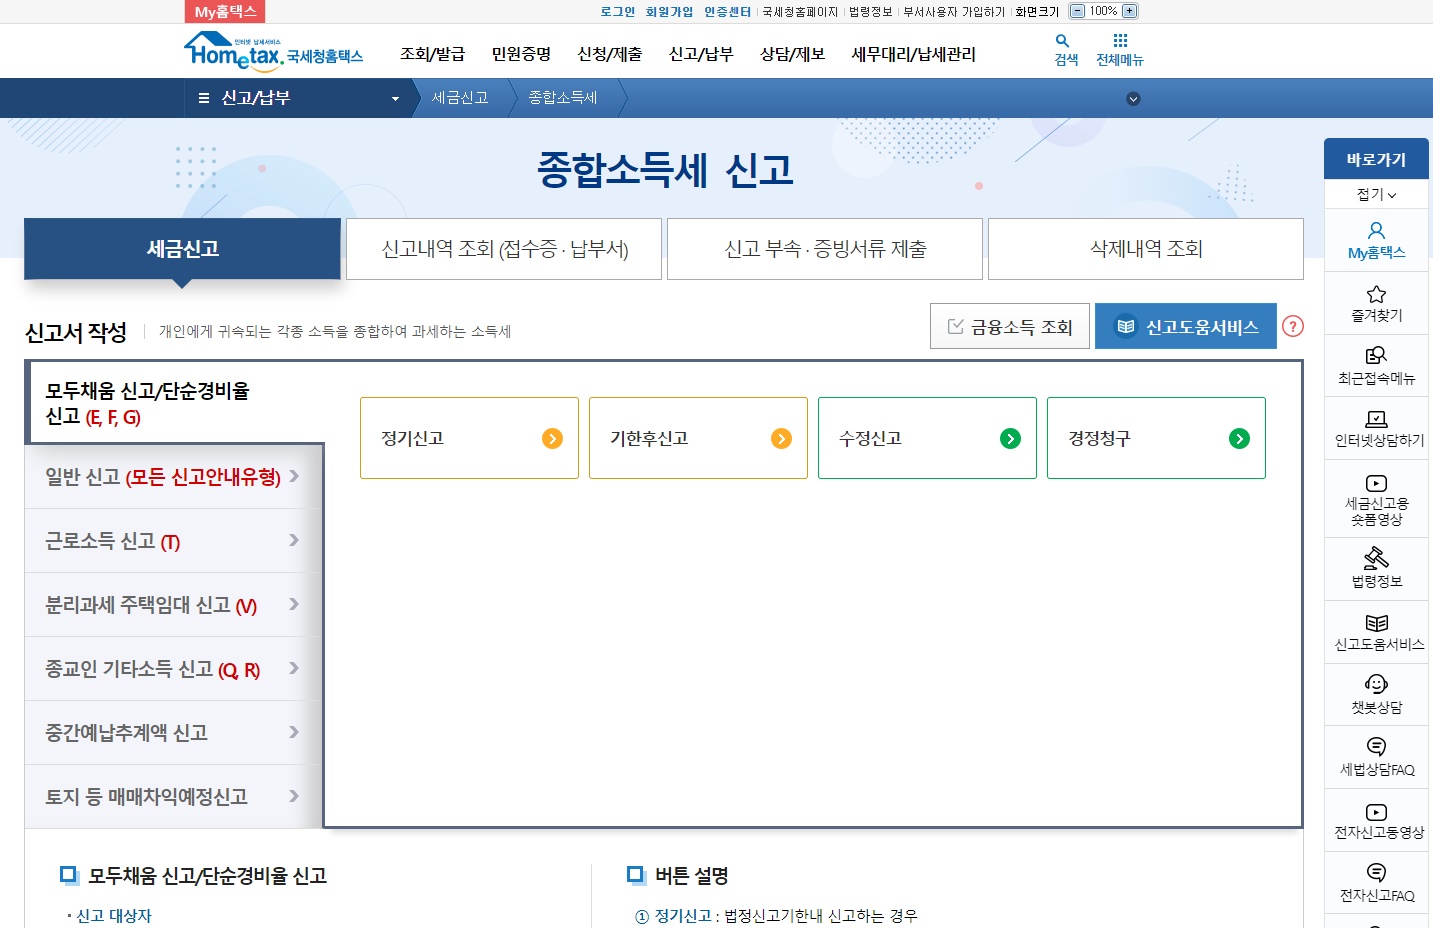Screen dimensions: 1433x928
Task: Launch 챗봇상담 from the sidebar
Action: pyautogui.click(x=1376, y=694)
